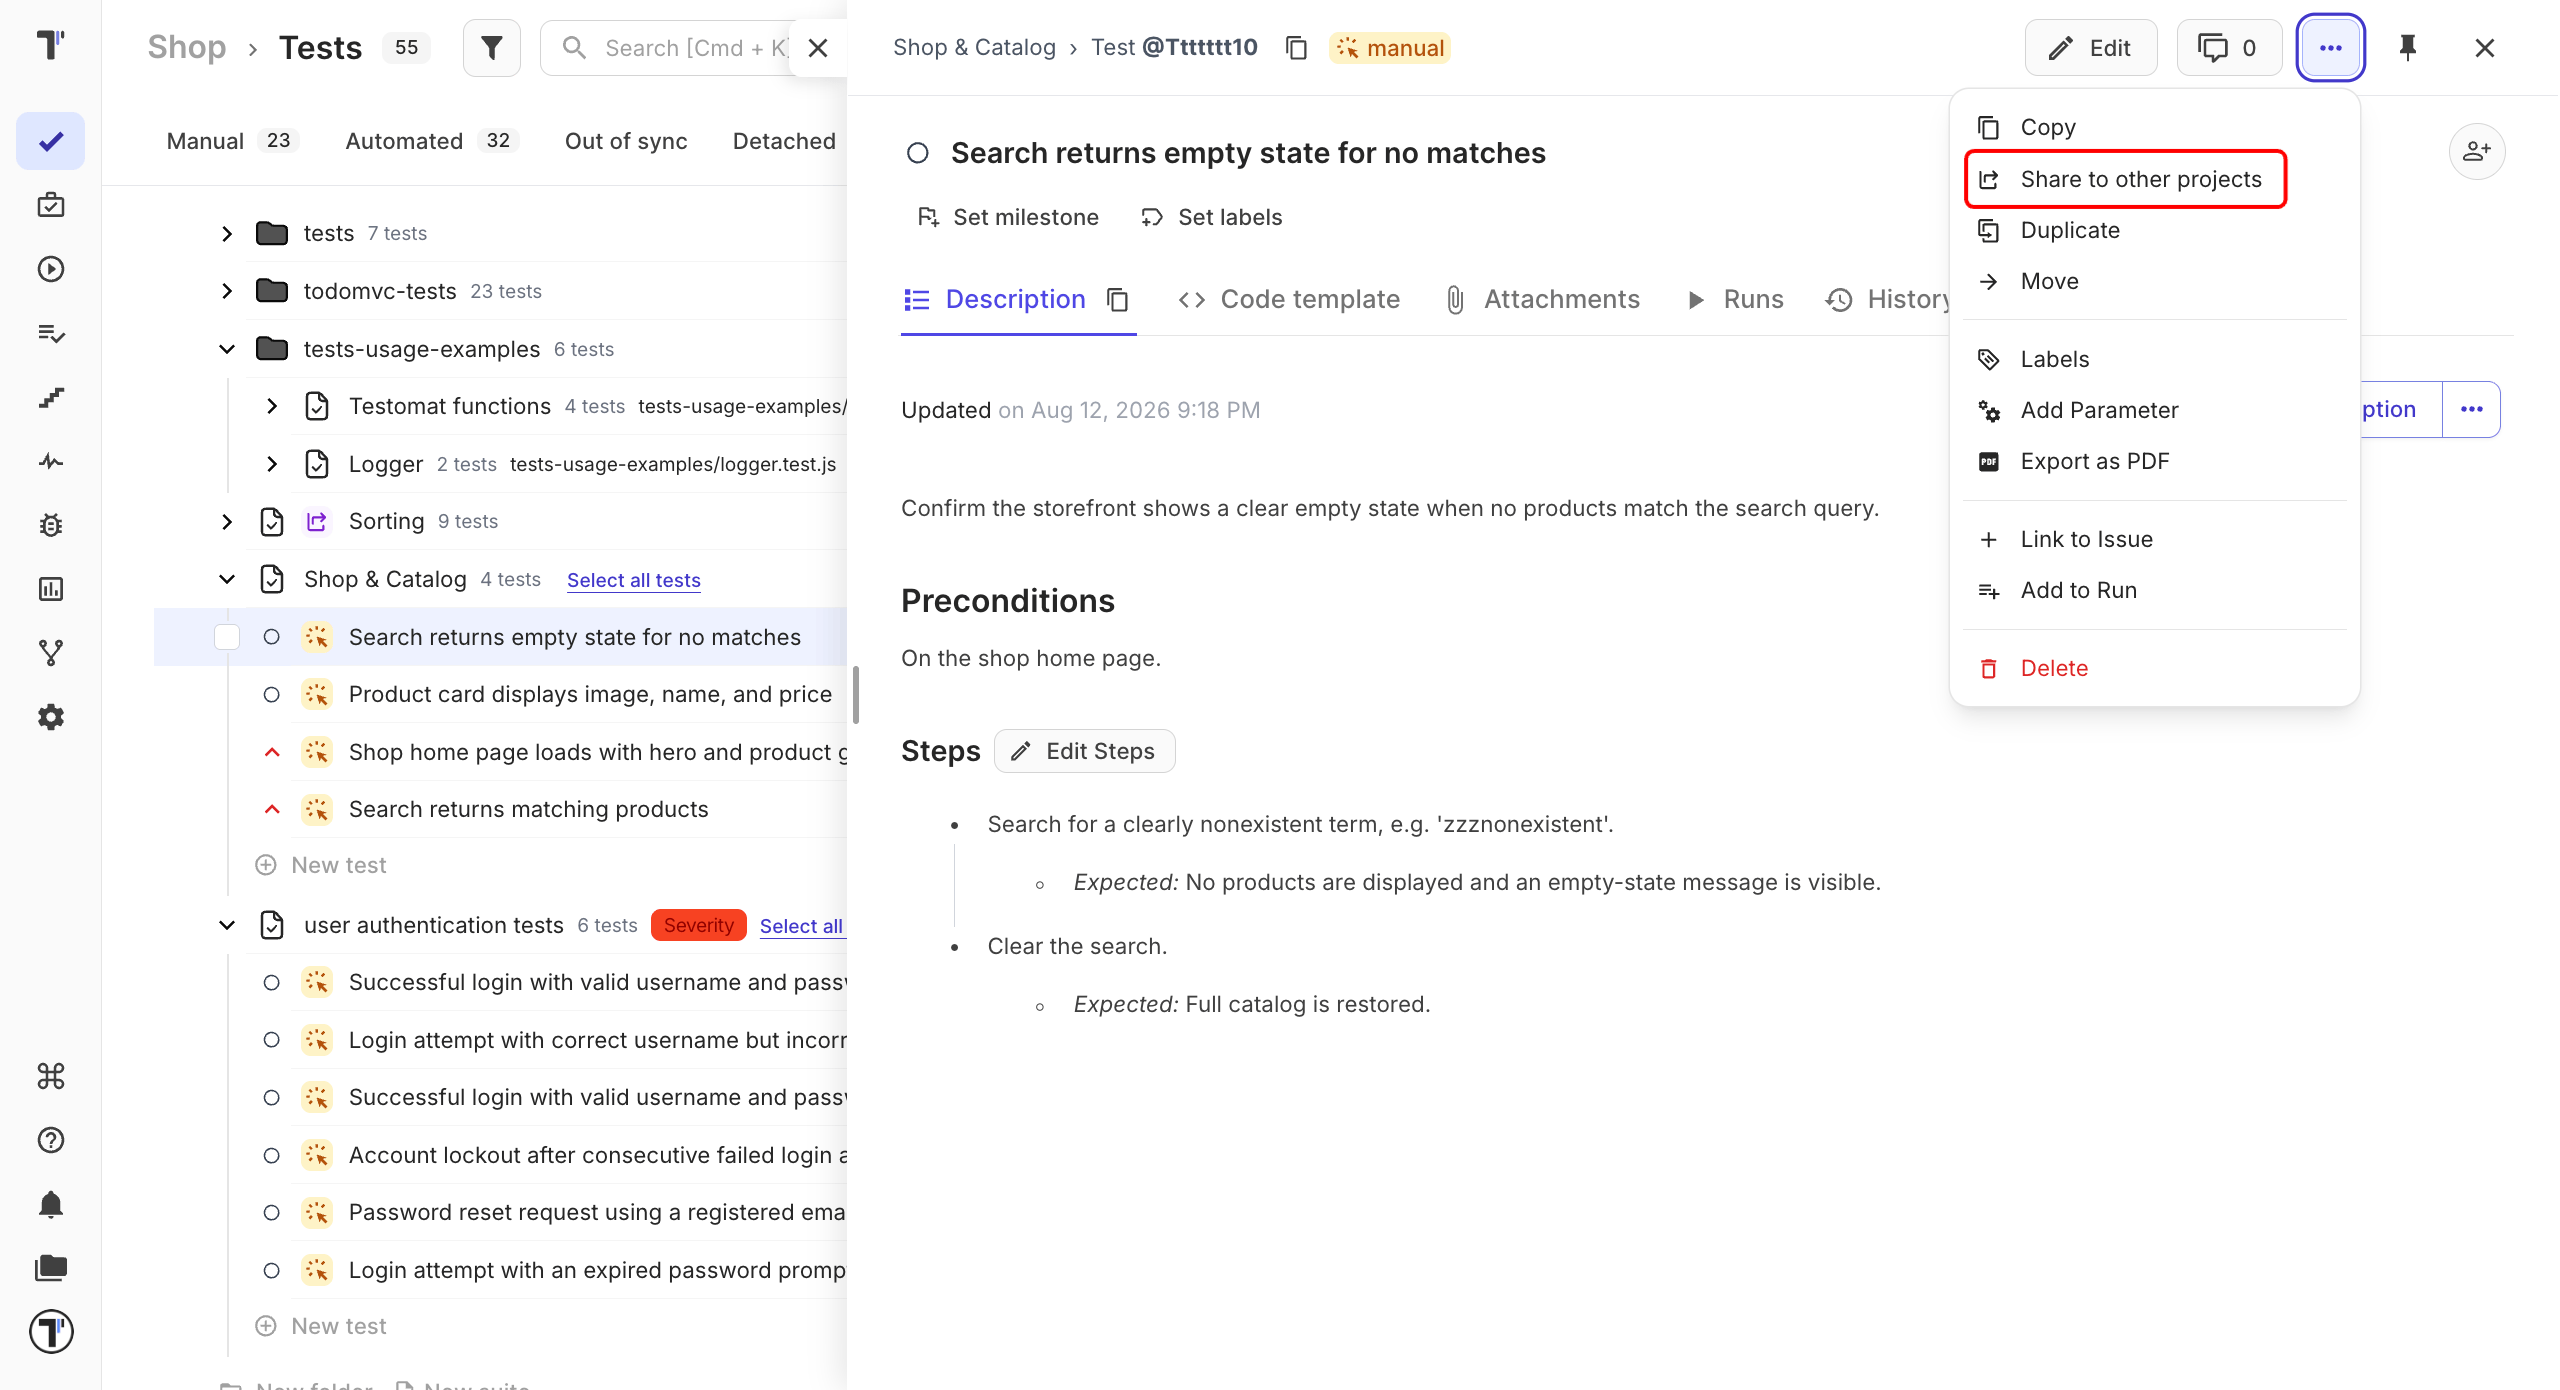Image resolution: width=2560 pixels, height=1390 pixels.
Task: Click Set milestone
Action: 1008,217
